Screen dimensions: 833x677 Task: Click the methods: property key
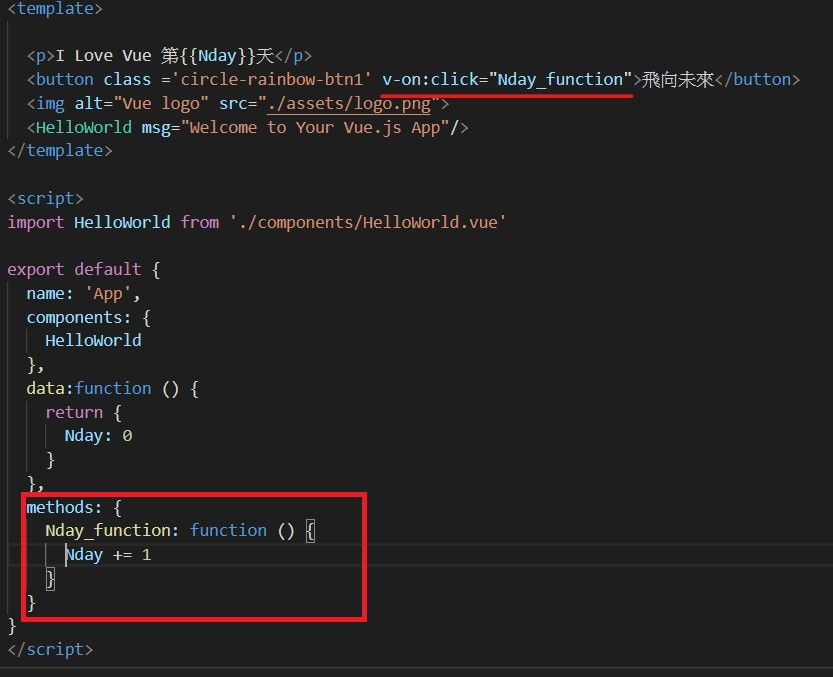(64, 507)
